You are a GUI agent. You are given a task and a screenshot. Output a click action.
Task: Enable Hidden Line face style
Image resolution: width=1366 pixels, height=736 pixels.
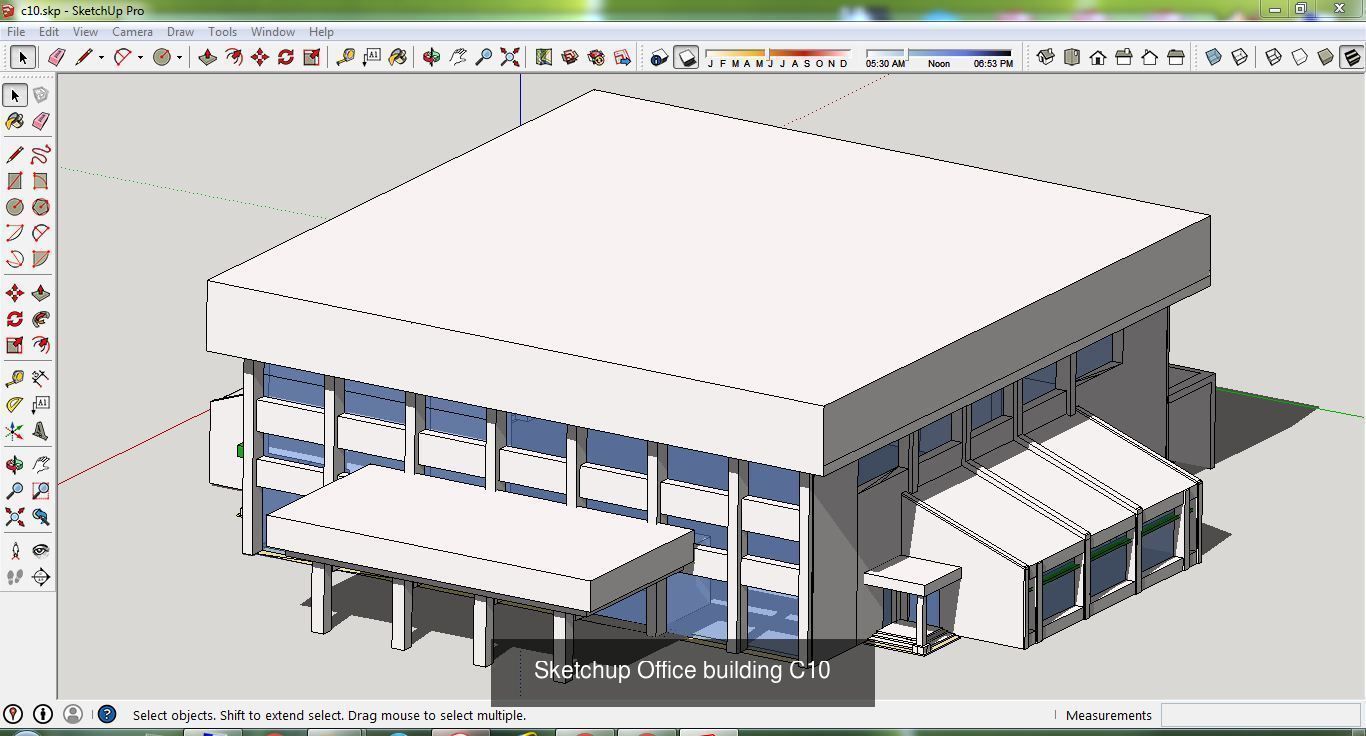click(1300, 57)
